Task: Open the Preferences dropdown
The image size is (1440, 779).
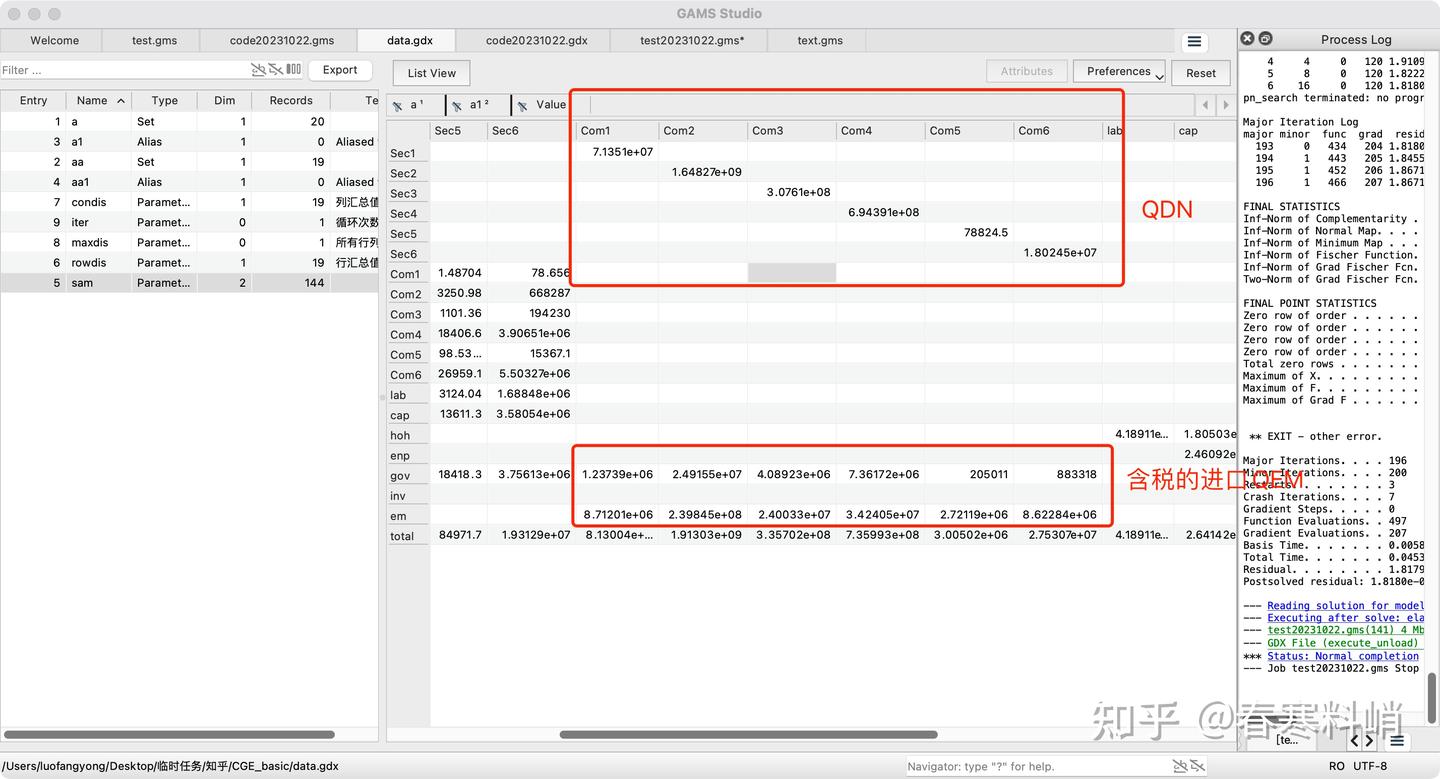Action: coord(1119,72)
